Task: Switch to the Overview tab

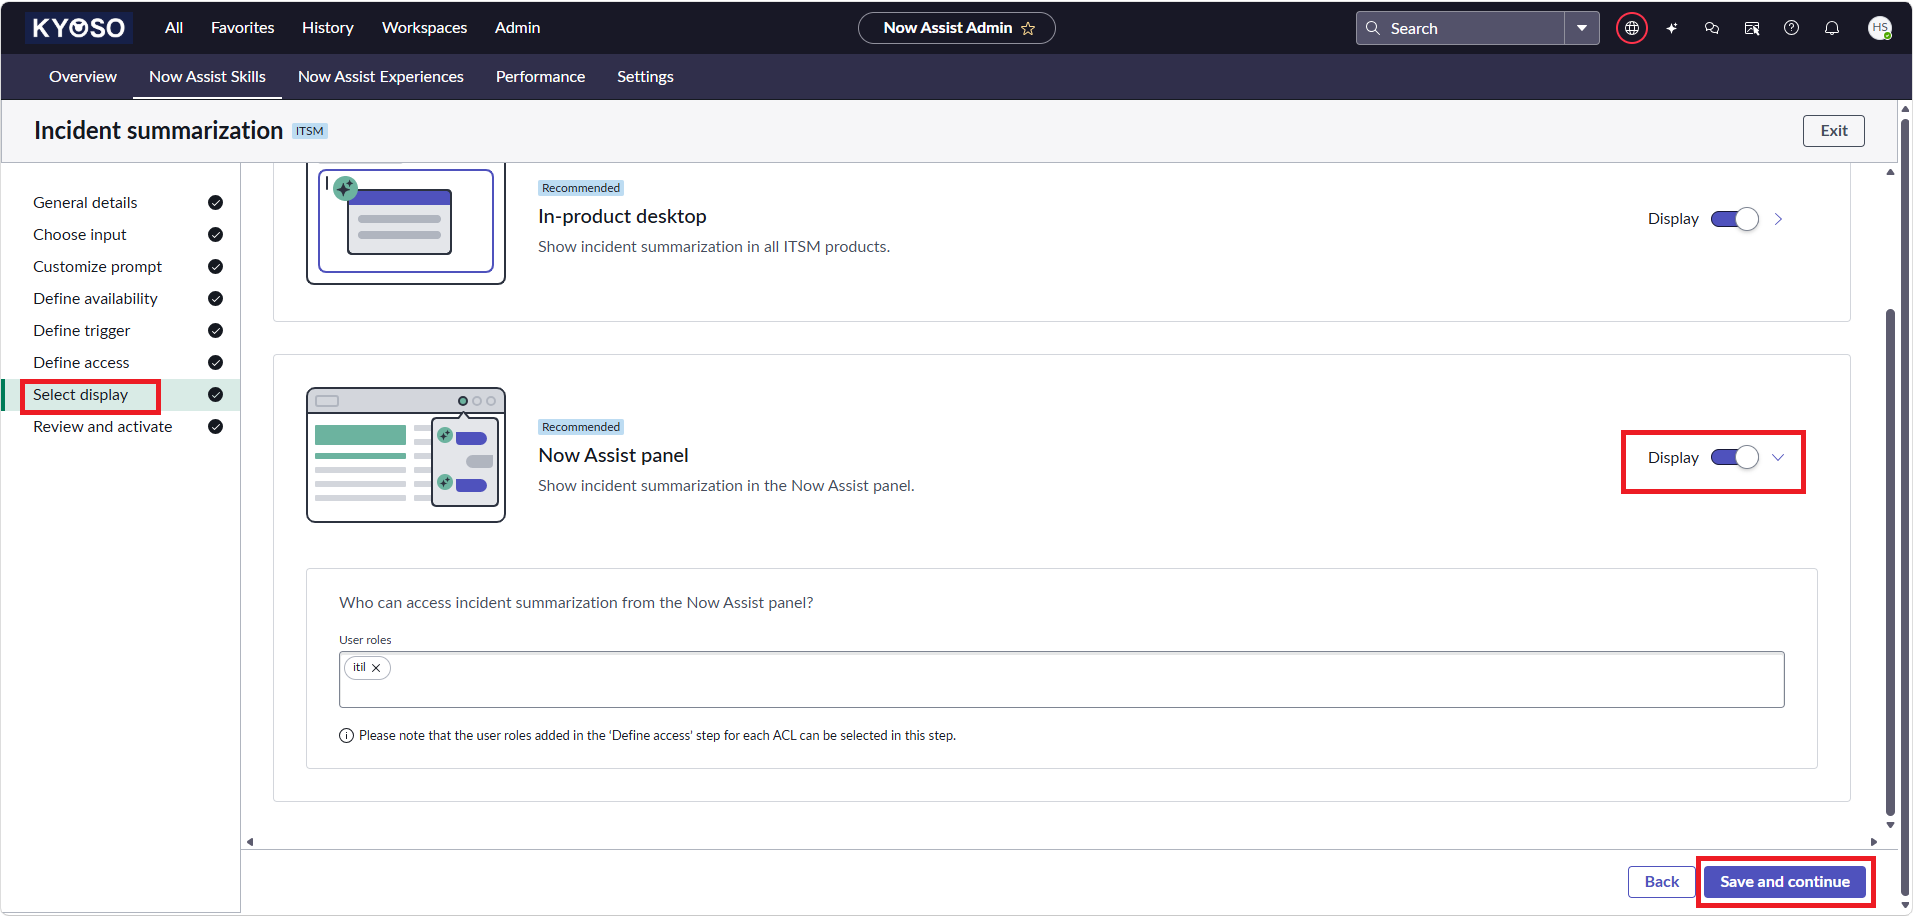Action: [x=83, y=77]
